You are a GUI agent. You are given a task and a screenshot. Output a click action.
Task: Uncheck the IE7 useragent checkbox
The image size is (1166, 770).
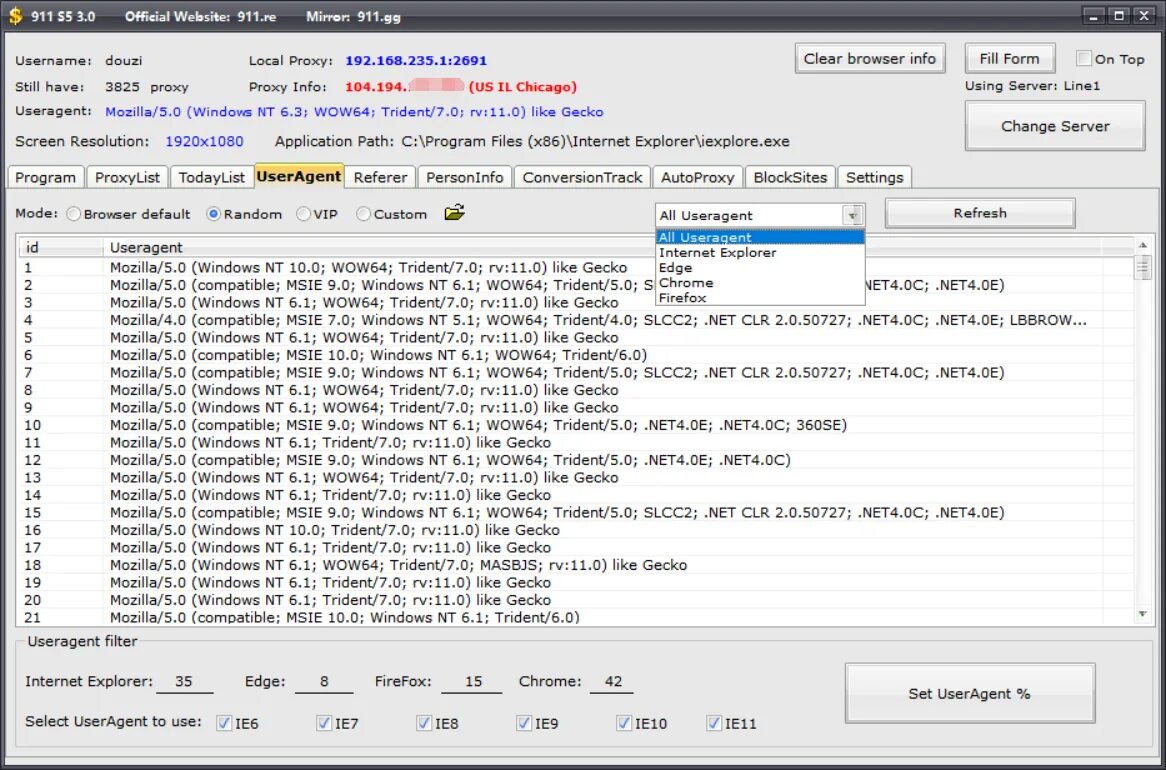[323, 722]
